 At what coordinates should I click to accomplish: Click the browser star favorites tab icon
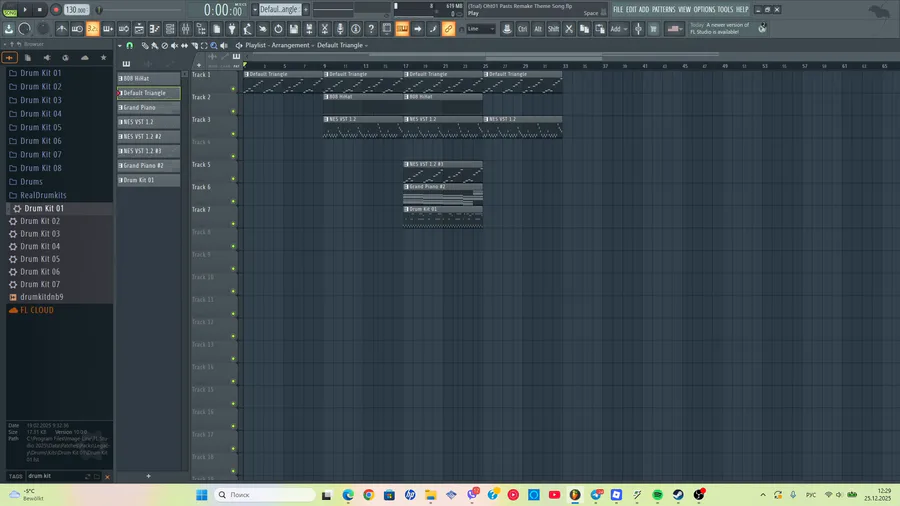[103, 57]
